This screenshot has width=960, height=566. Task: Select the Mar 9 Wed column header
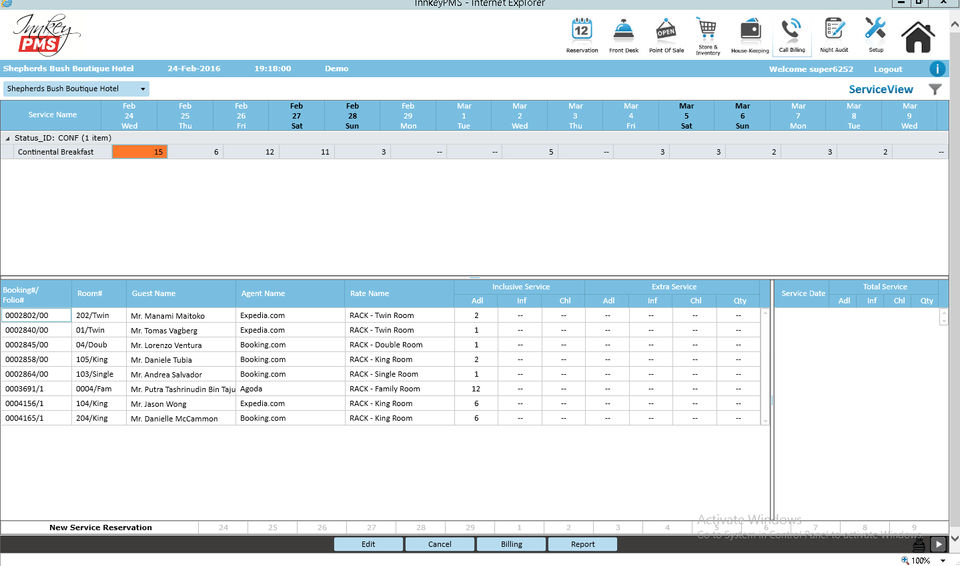pos(909,116)
